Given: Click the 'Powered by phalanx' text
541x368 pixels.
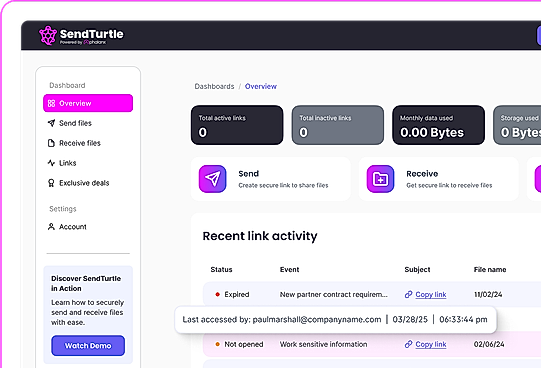Looking at the screenshot, I should (x=83, y=42).
